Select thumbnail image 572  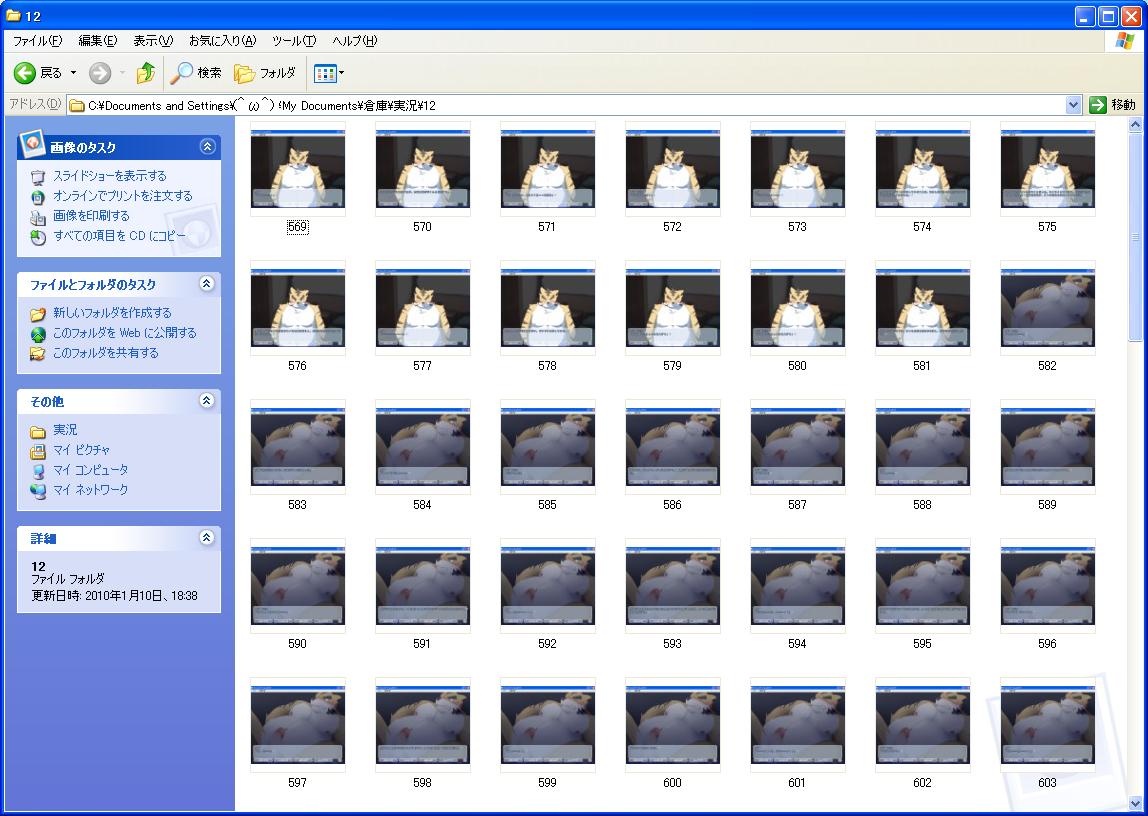point(673,169)
